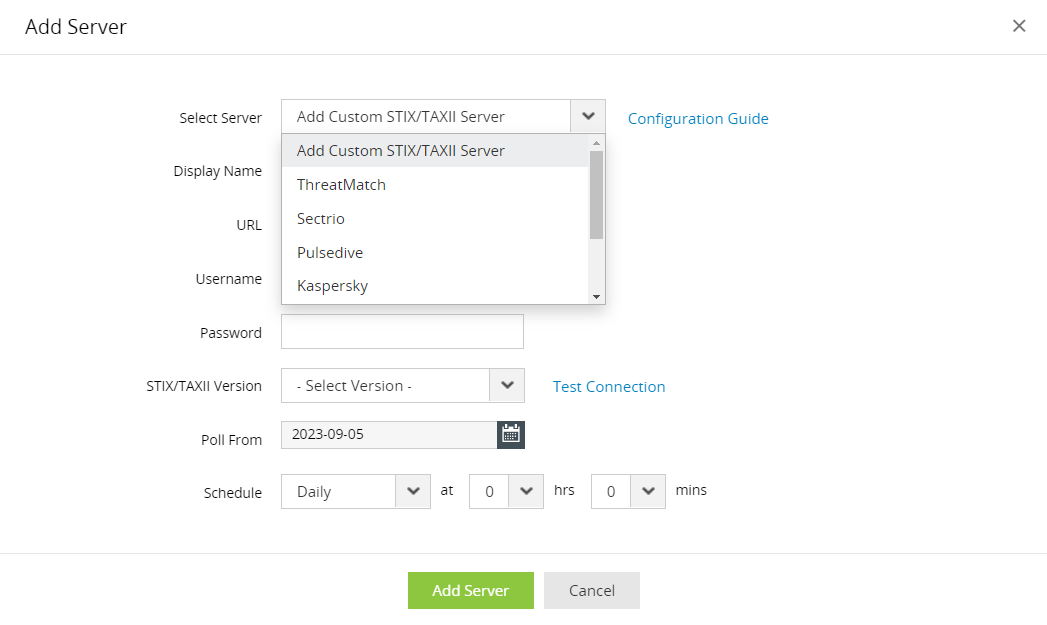Viewport: 1047px width, 625px height.
Task: Click the Poll From date field
Action: coord(389,435)
